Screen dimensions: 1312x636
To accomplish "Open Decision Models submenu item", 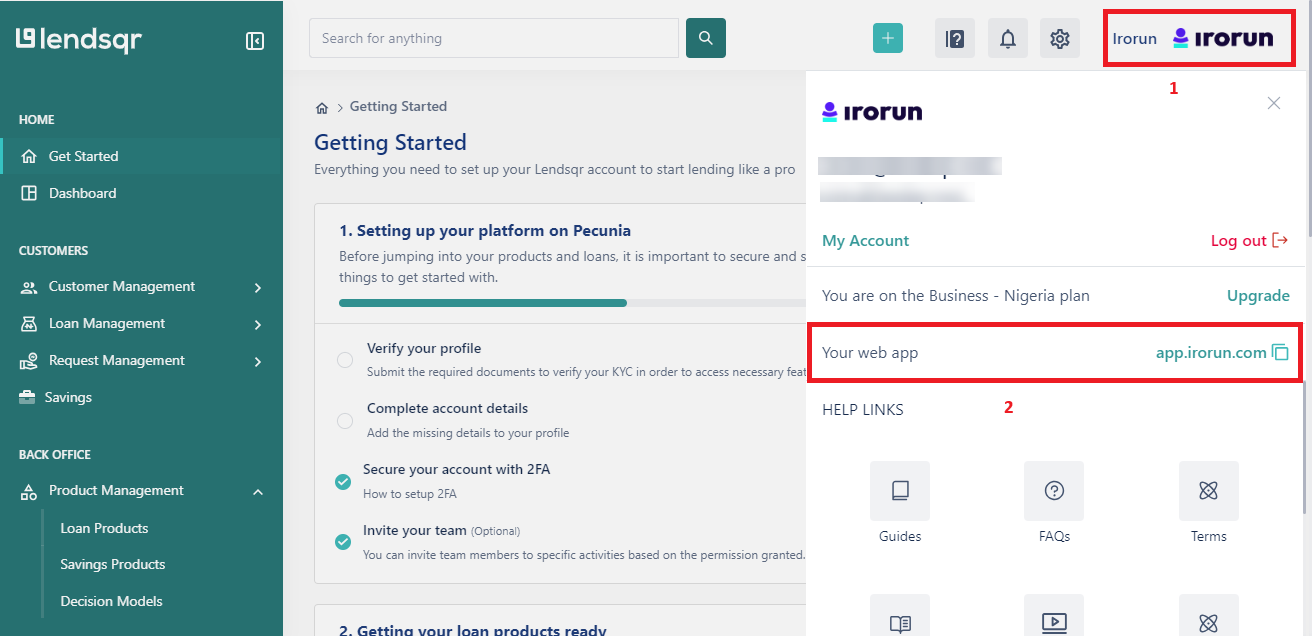I will point(111,601).
